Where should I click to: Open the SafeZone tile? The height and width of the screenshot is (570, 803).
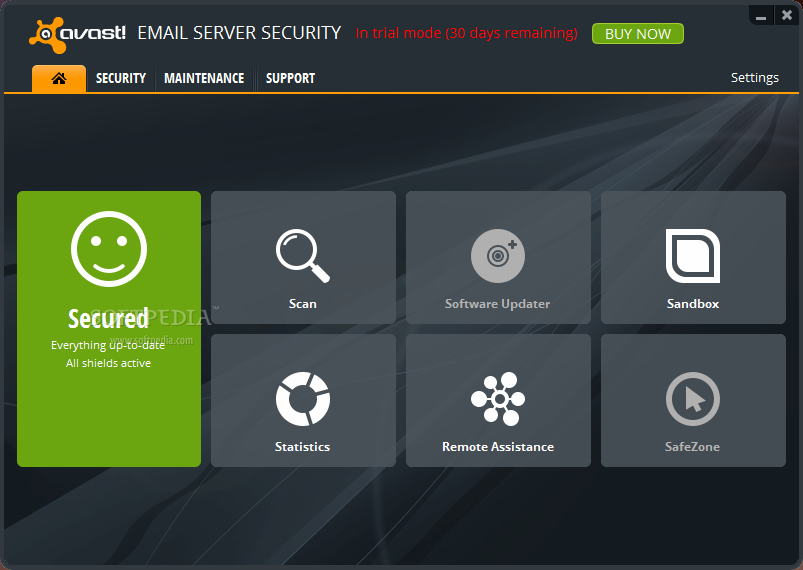point(693,400)
